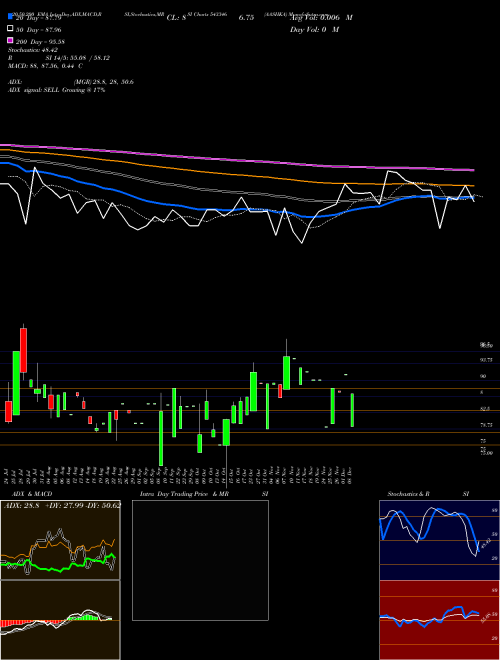
Task: Click the 82.5 price axis label
Action: tap(485, 409)
